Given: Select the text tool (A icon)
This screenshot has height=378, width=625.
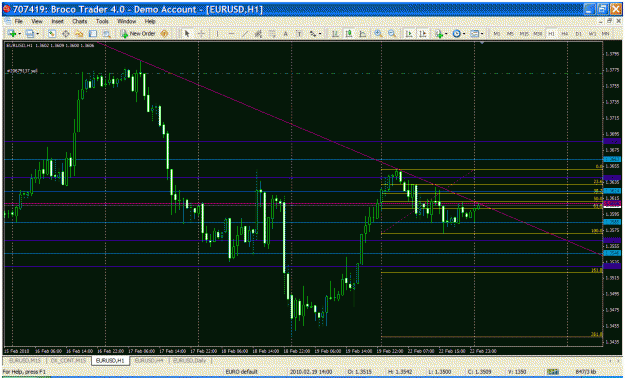Looking at the screenshot, I should point(285,34).
